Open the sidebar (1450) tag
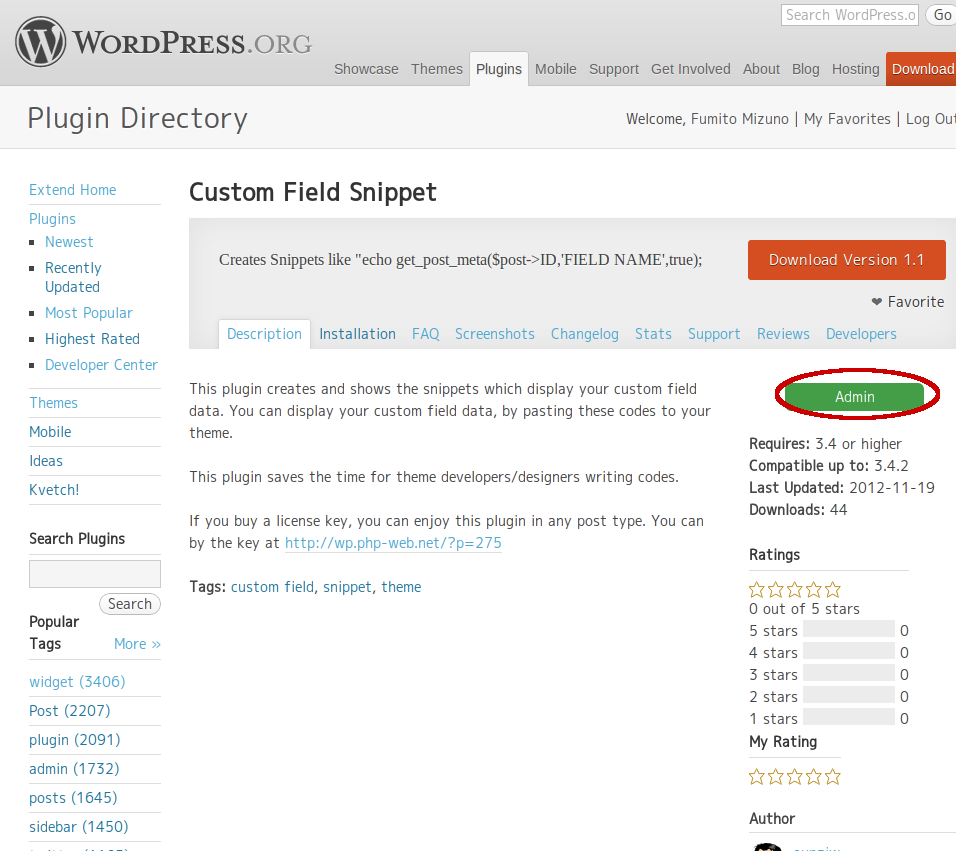 (79, 827)
